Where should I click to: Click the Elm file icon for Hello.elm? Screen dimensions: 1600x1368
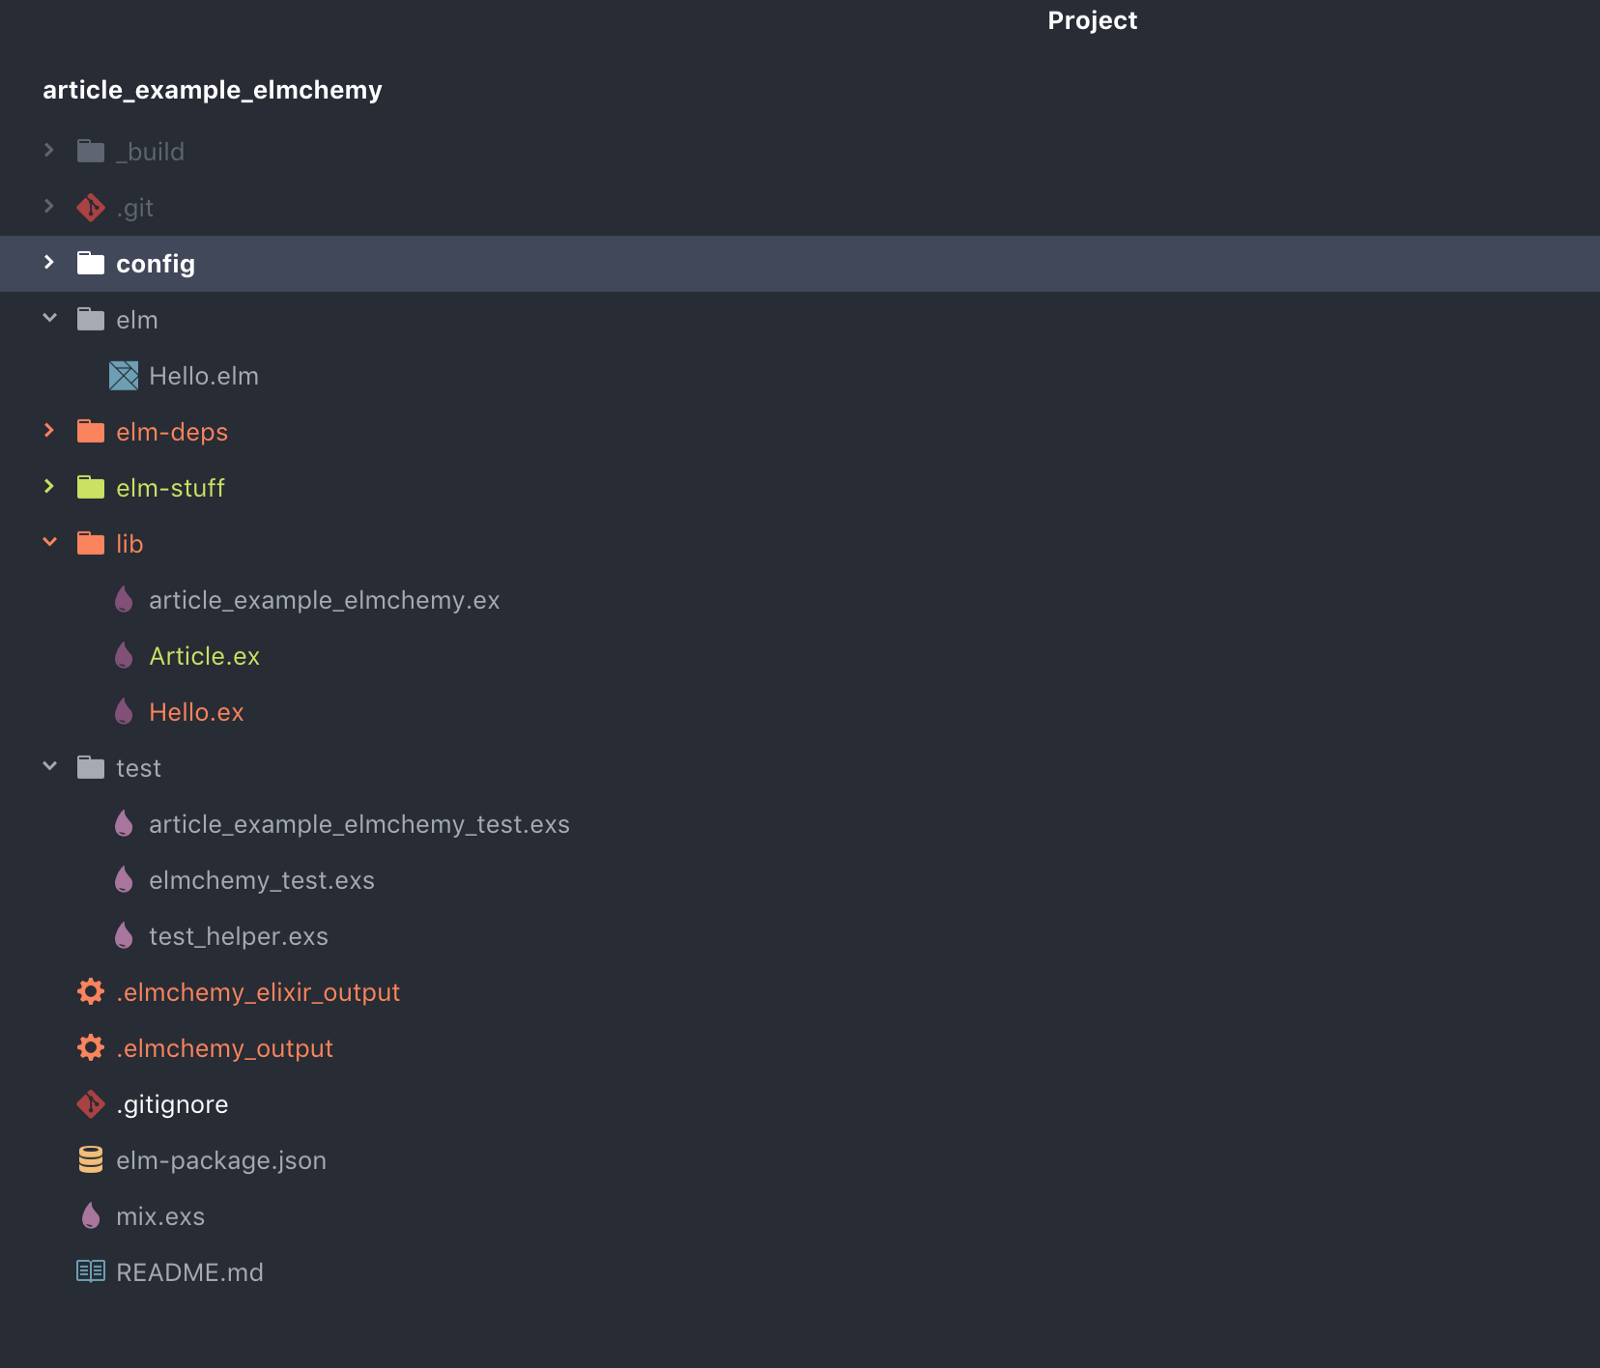coord(124,376)
